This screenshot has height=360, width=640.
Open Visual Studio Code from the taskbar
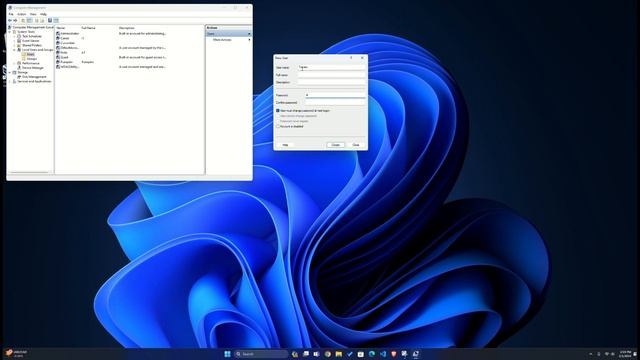383,354
